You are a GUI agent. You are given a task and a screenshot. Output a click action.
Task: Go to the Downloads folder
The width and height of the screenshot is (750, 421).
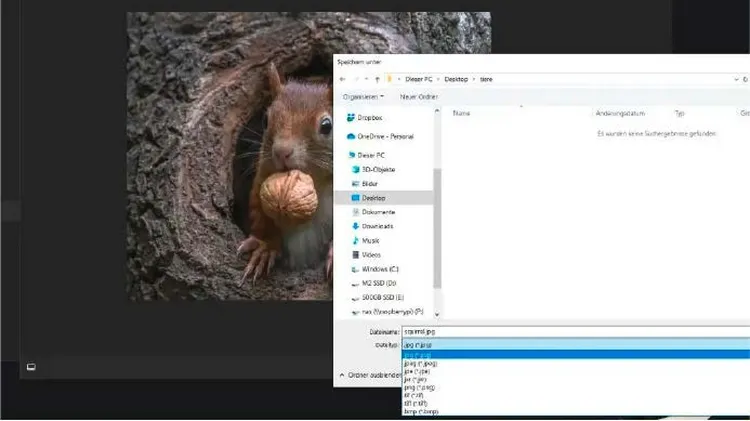(378, 226)
